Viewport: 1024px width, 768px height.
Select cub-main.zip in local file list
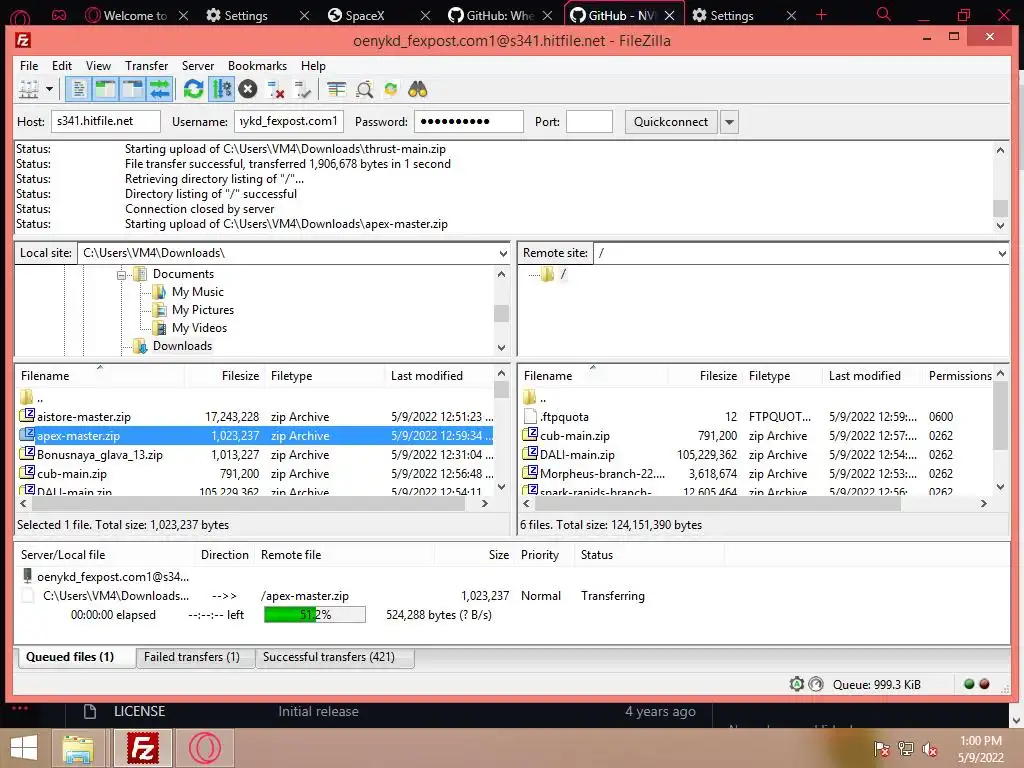(x=255, y=473)
